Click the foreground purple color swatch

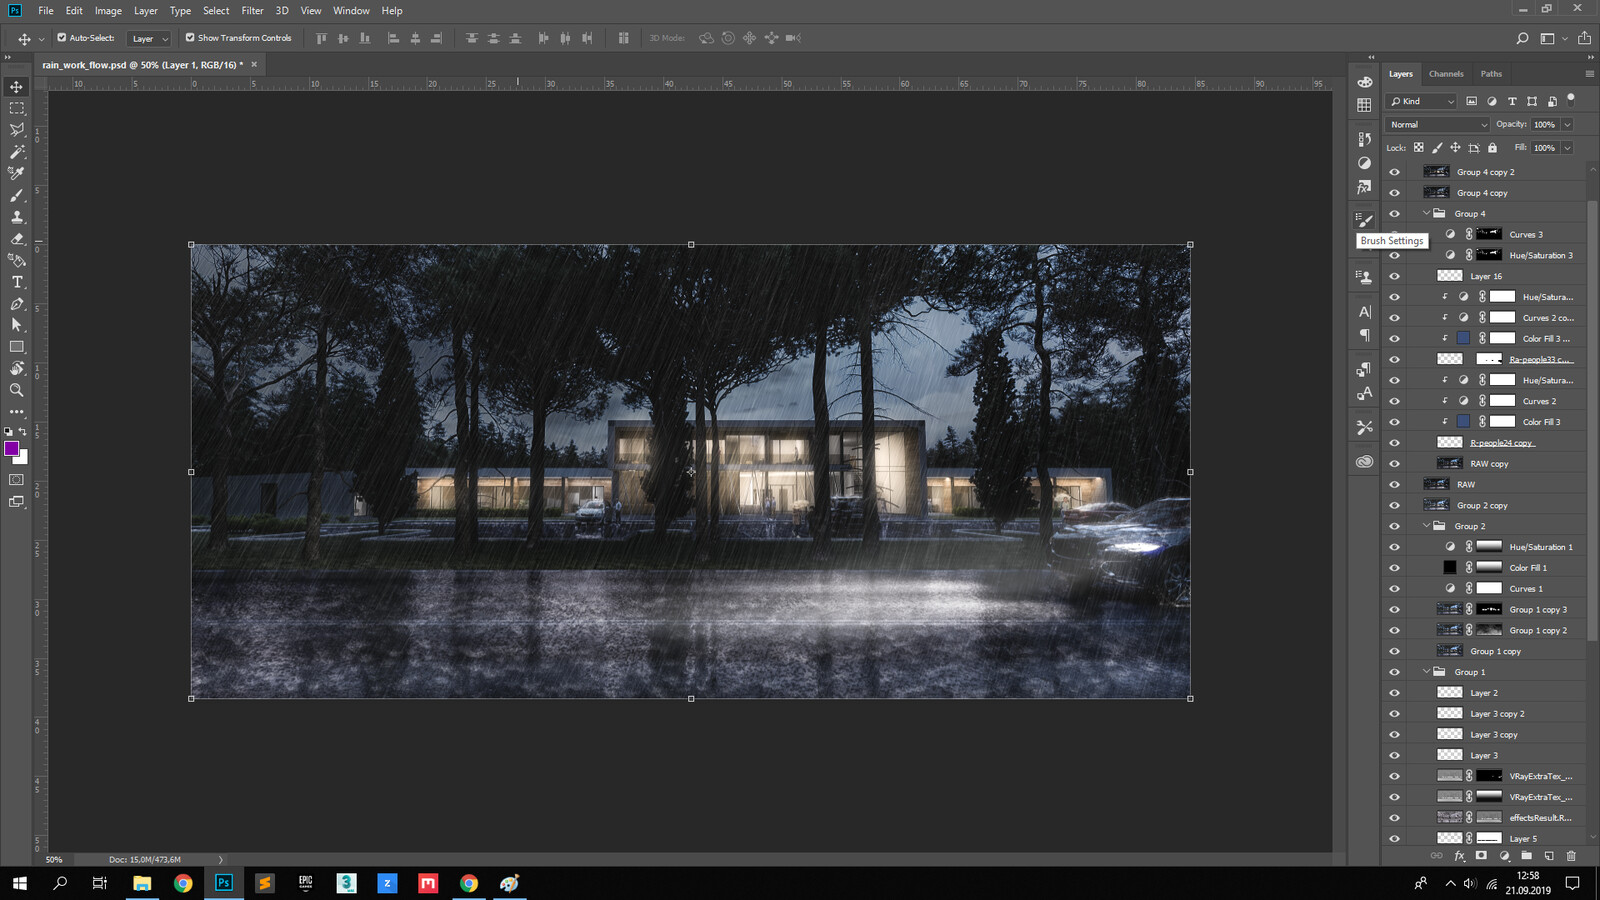pyautogui.click(x=12, y=449)
